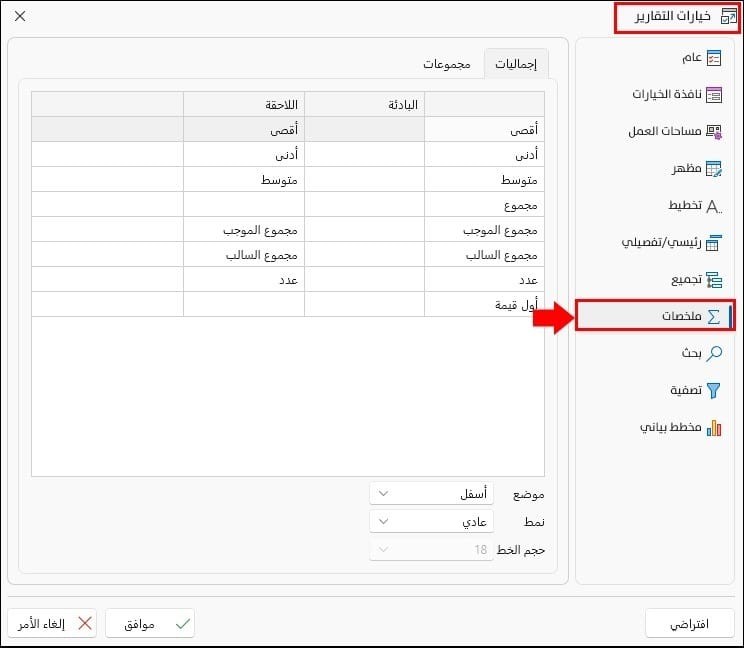Confirm with the موافق button
This screenshot has width=744, height=648.
(150, 624)
